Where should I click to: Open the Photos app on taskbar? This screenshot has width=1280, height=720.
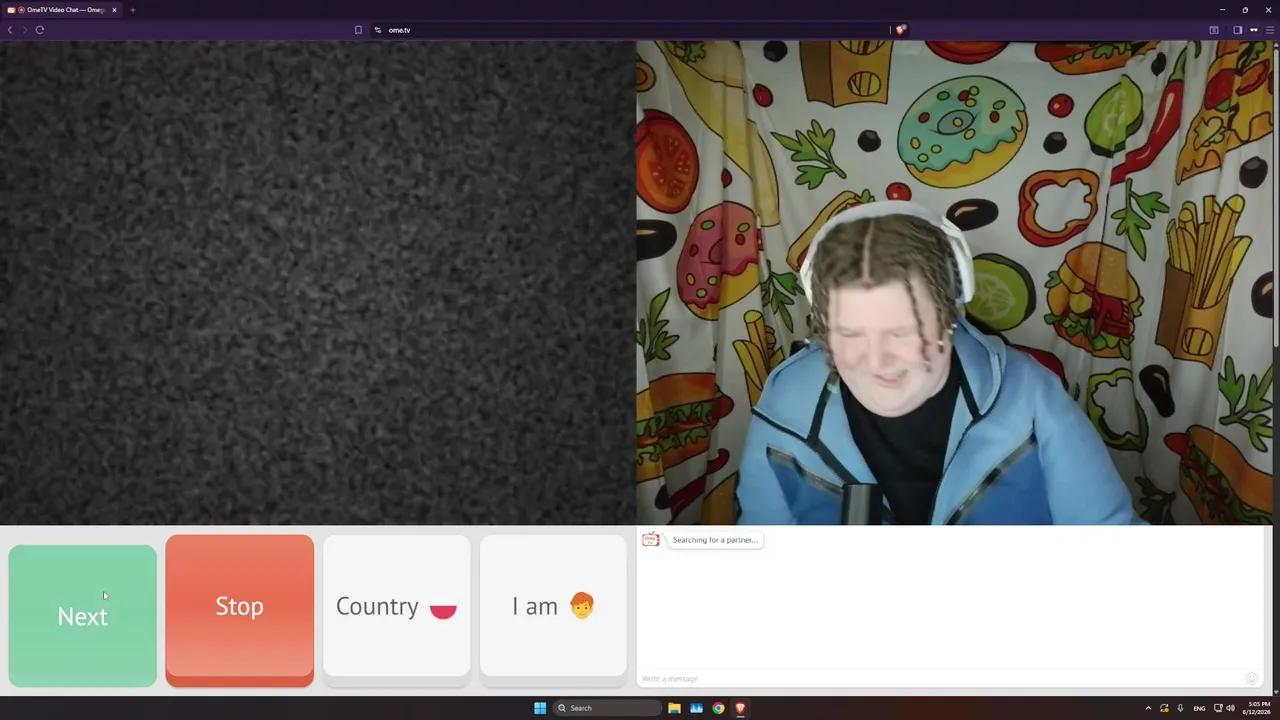(x=696, y=708)
